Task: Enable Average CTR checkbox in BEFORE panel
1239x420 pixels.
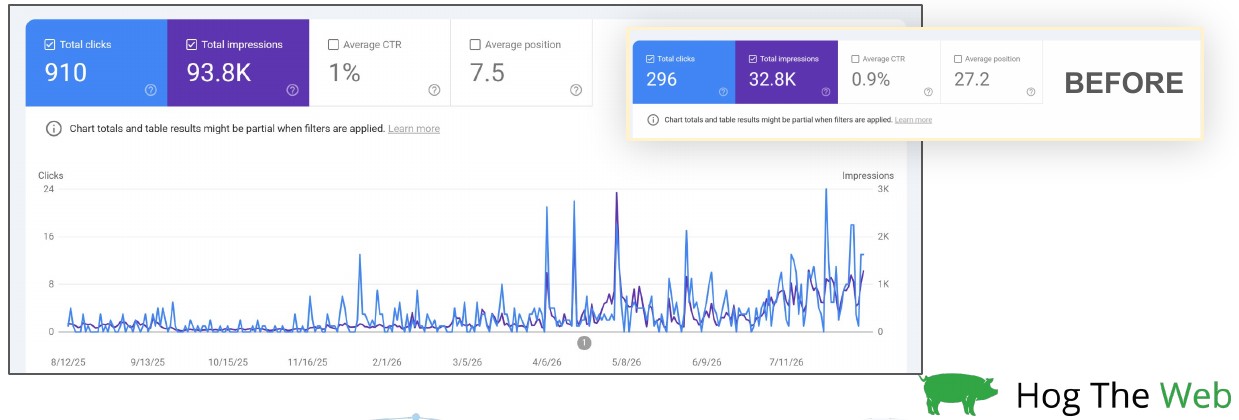Action: click(856, 59)
